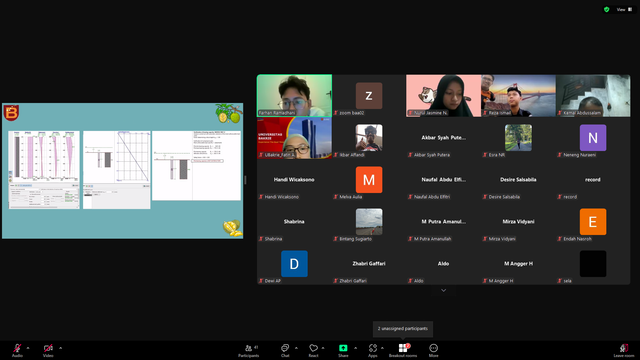Click the 'Dewi AP' name label

coord(273,281)
